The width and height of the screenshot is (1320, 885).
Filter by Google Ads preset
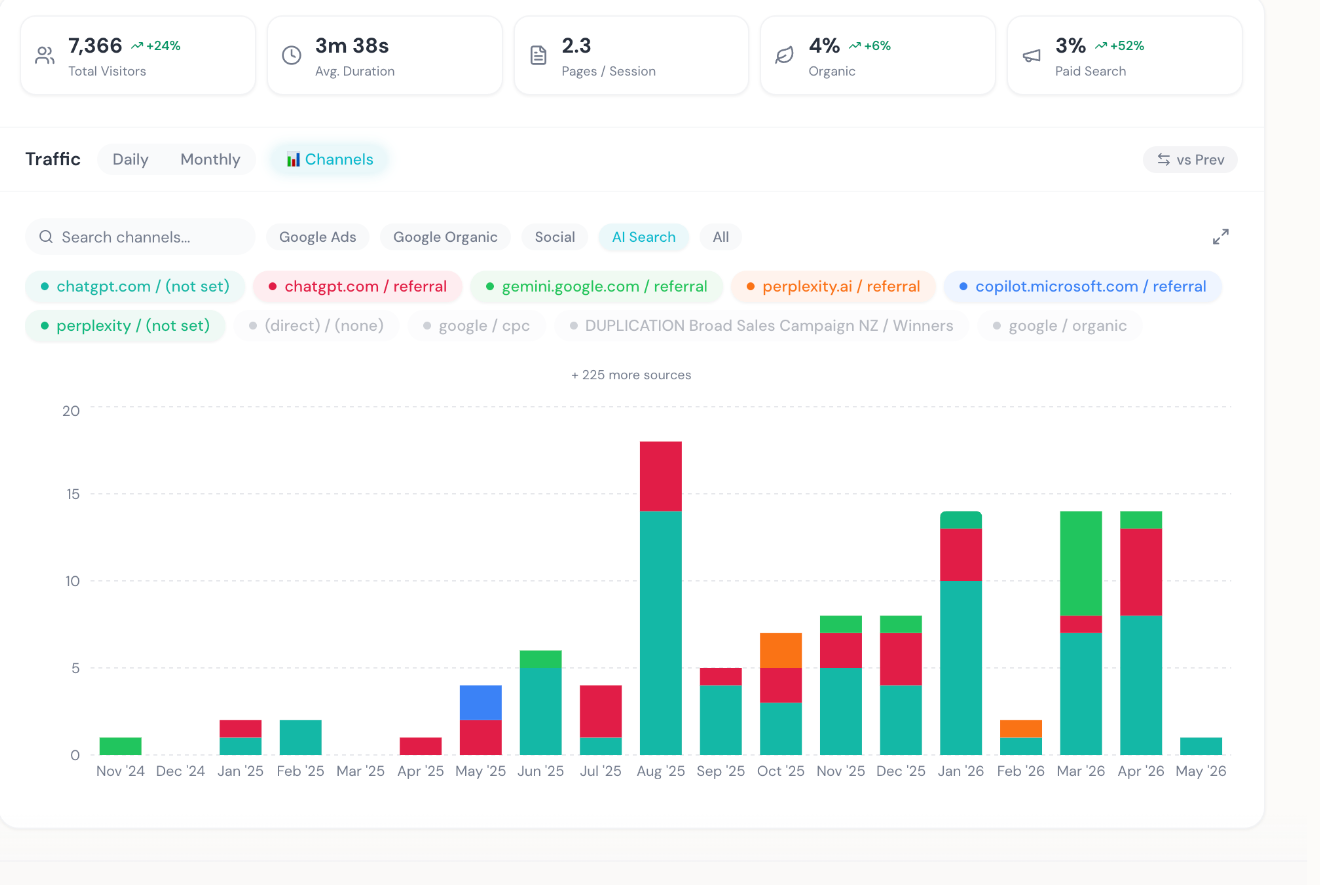pyautogui.click(x=317, y=237)
